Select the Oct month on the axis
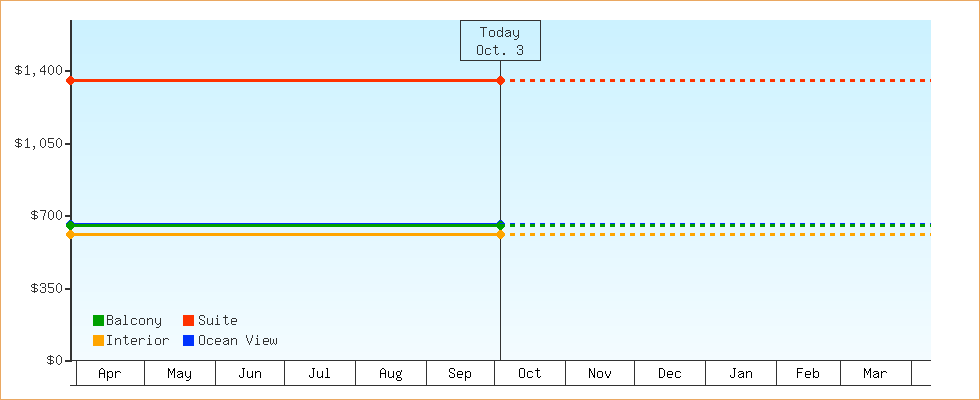 [x=530, y=373]
